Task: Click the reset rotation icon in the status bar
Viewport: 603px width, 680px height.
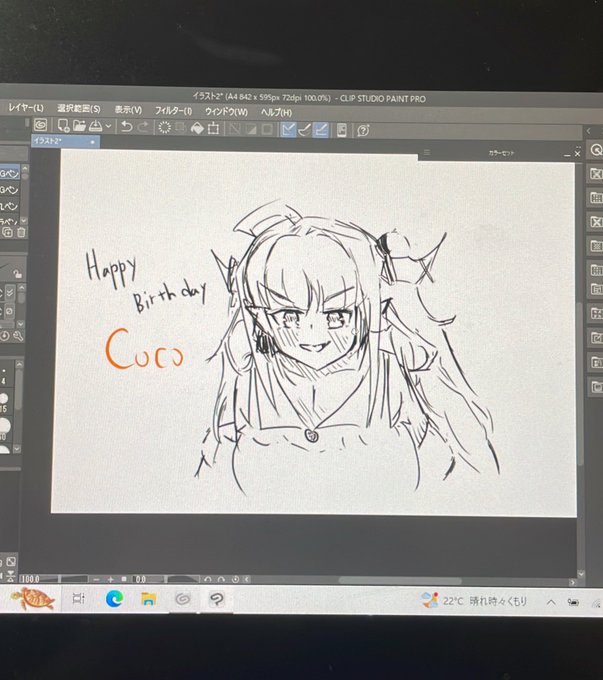Action: click(x=235, y=579)
